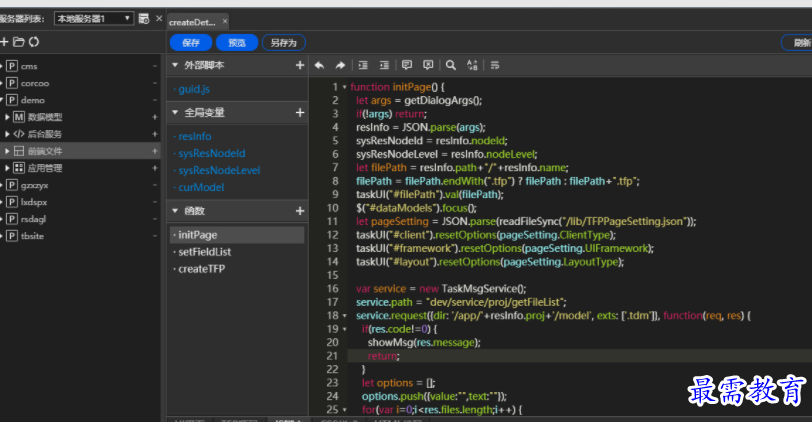Click the code icon of 后台服务
Image resolution: width=812 pixels, height=422 pixels.
[19, 134]
